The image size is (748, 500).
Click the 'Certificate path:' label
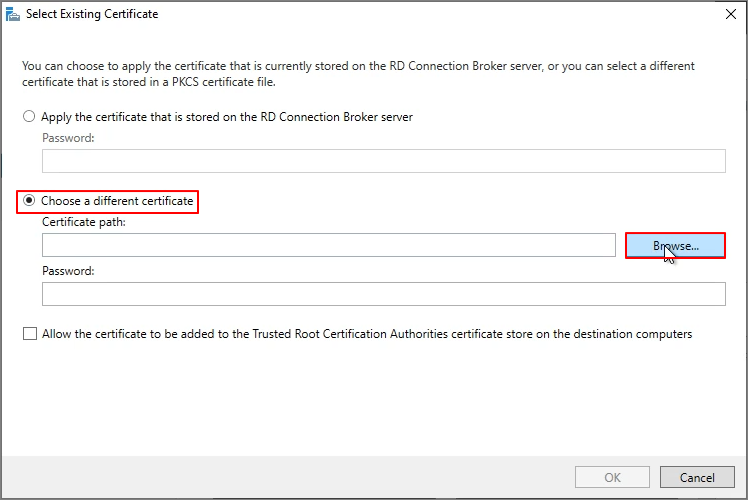84,222
